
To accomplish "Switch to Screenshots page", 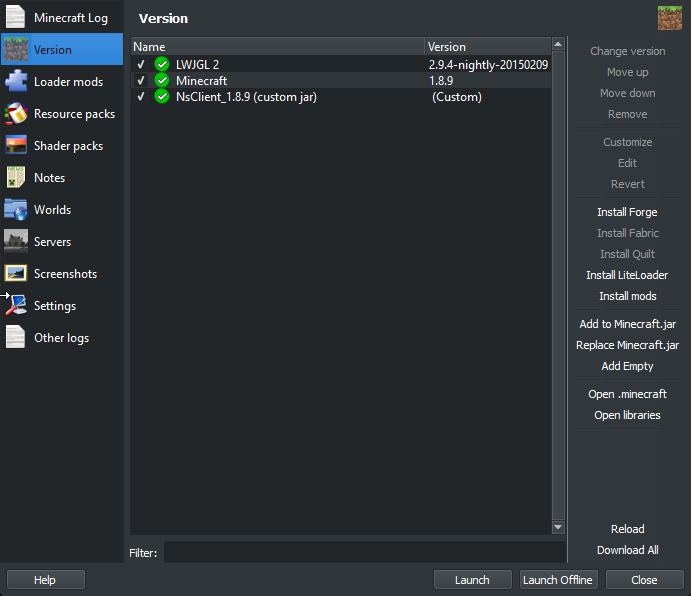I will tap(62, 274).
